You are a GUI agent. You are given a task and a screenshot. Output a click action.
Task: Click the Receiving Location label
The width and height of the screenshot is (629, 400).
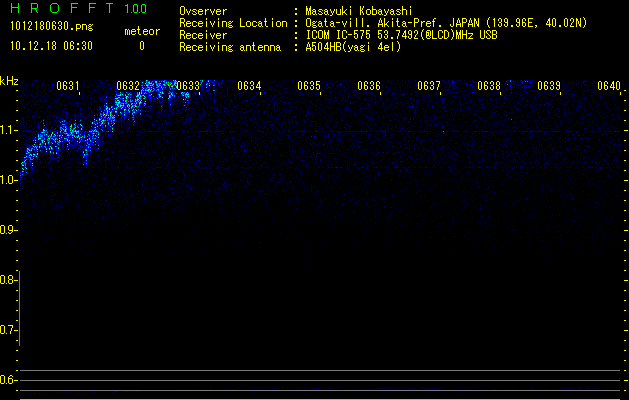click(233, 23)
